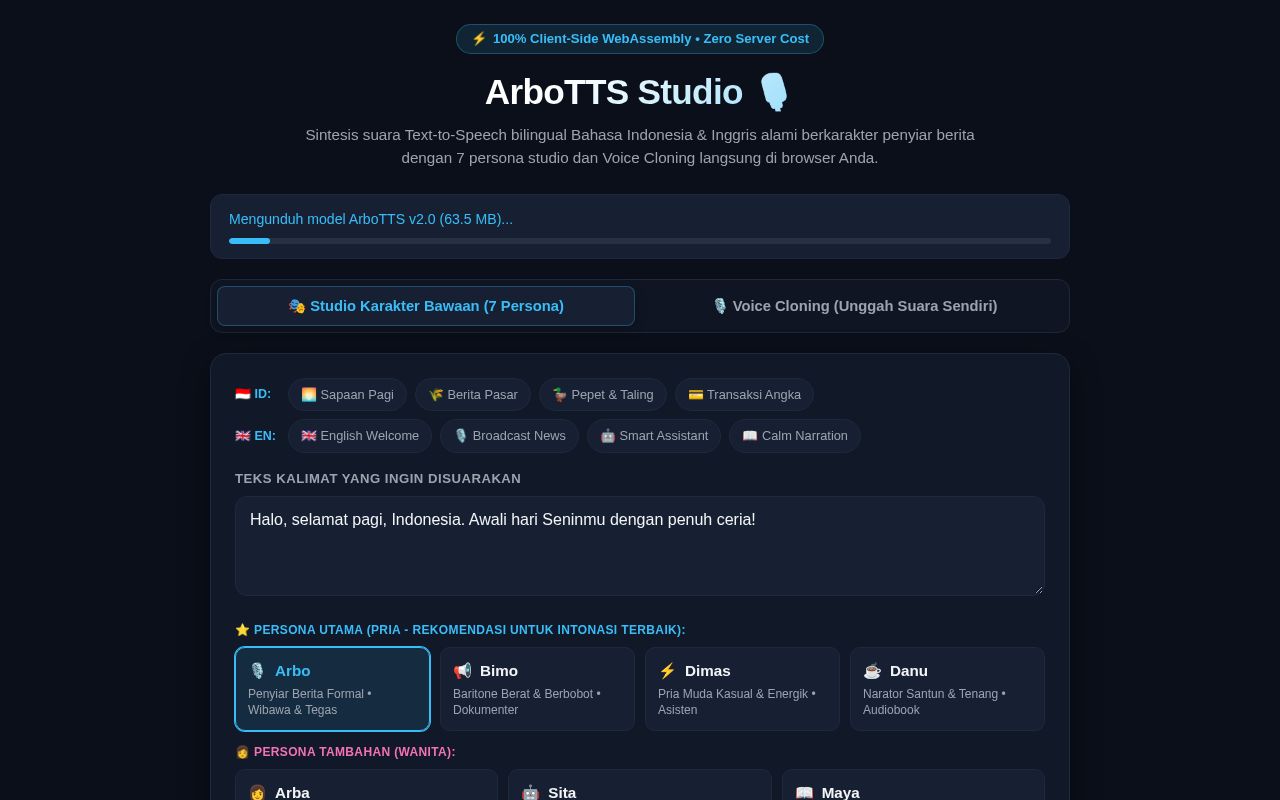1280x800 pixels.
Task: Select the Transaksi Angka preset
Action: [x=744, y=395]
